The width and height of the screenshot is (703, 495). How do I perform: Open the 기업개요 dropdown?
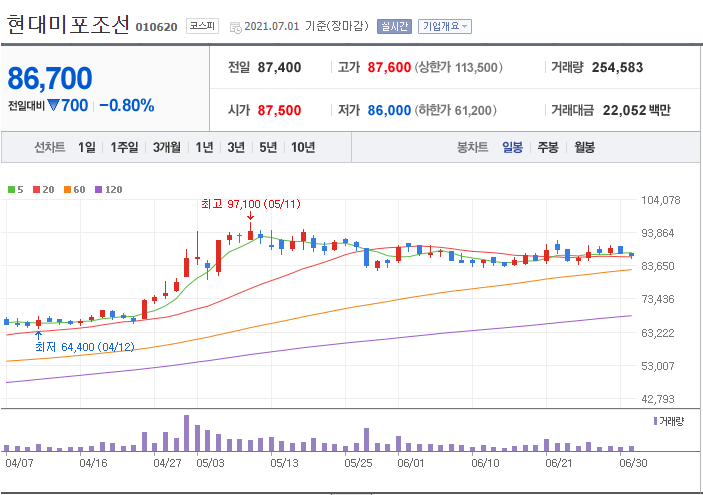coord(444,26)
